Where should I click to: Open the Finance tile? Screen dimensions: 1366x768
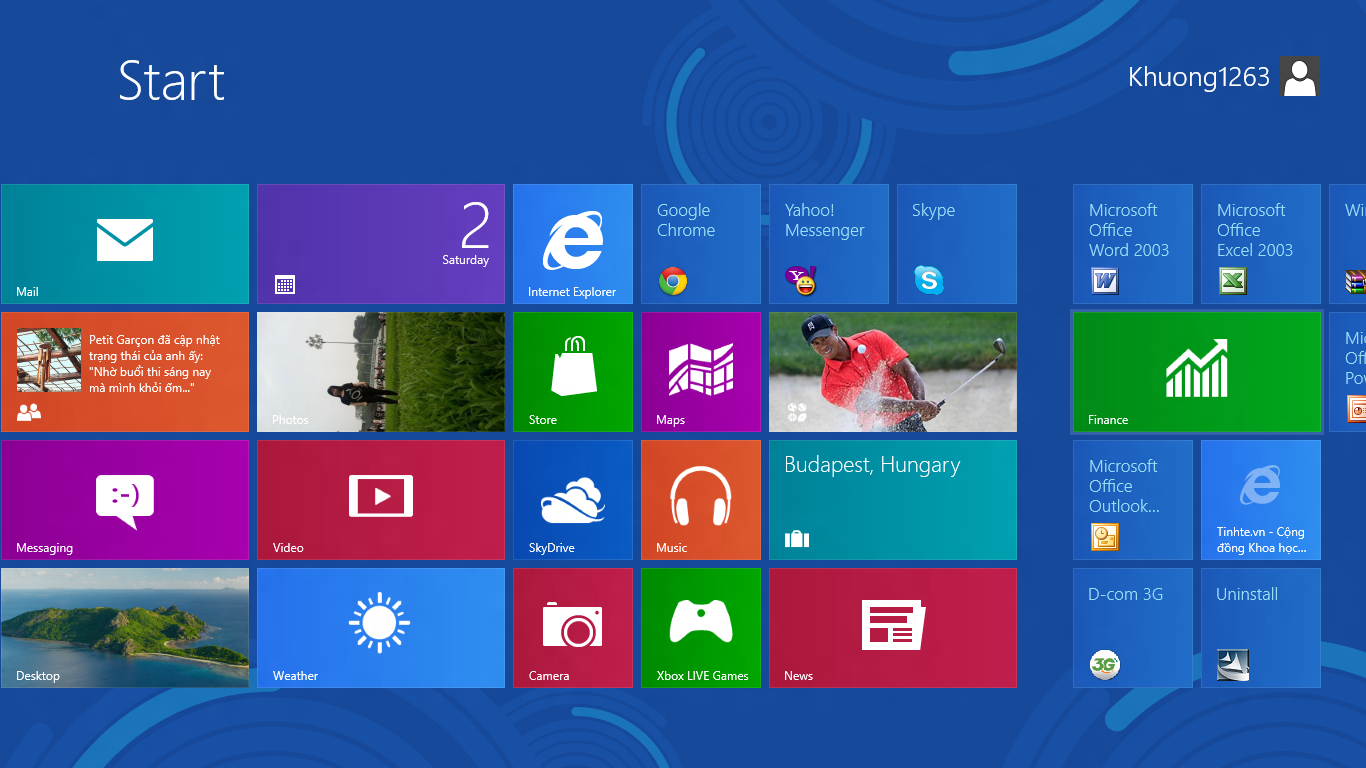[1197, 372]
